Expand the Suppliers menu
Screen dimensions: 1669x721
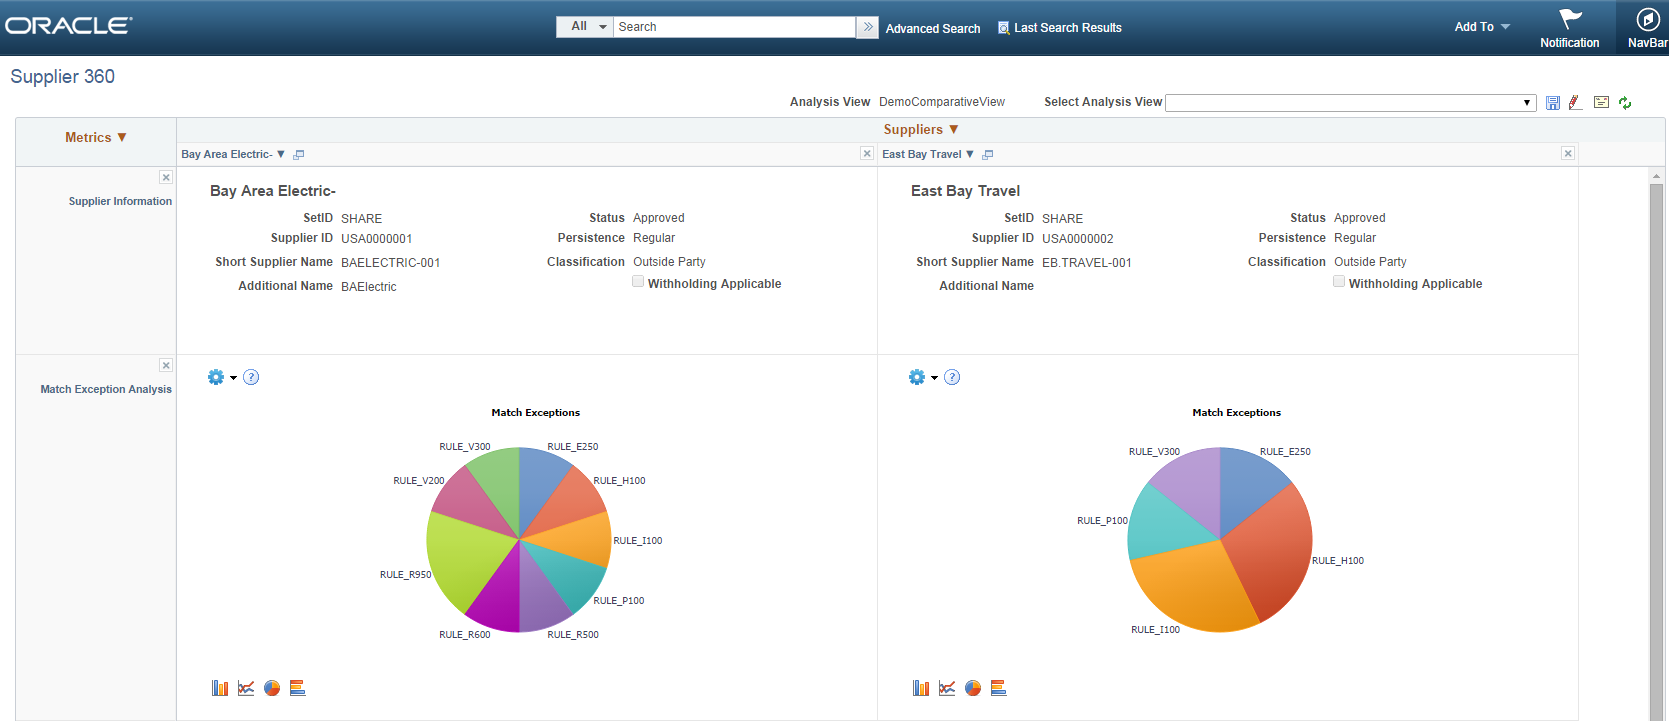(921, 130)
